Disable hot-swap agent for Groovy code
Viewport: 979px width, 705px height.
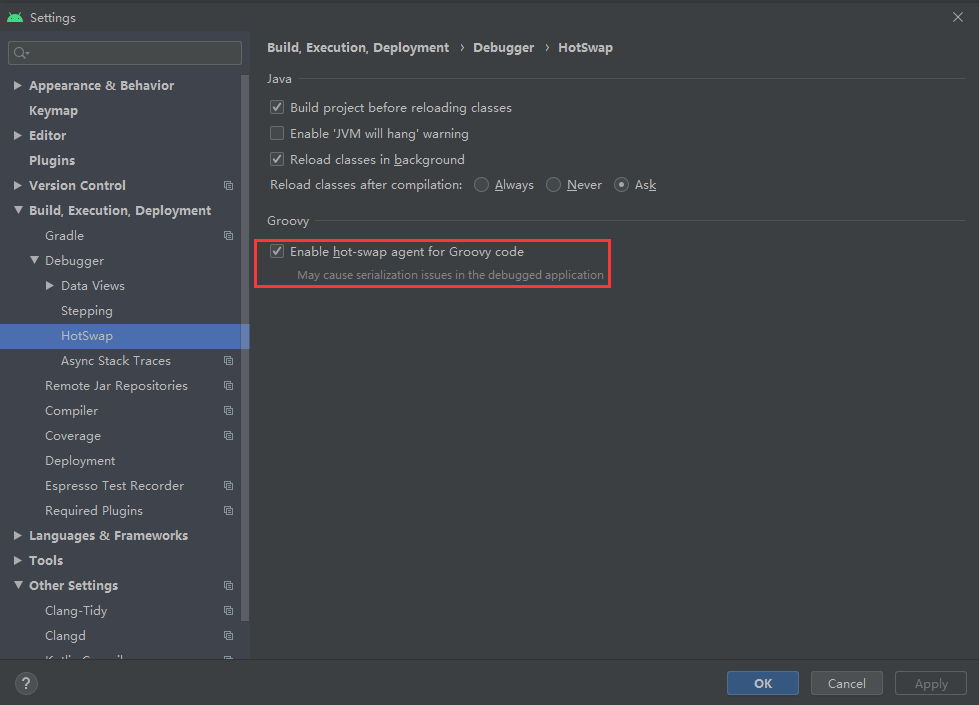[x=277, y=251]
